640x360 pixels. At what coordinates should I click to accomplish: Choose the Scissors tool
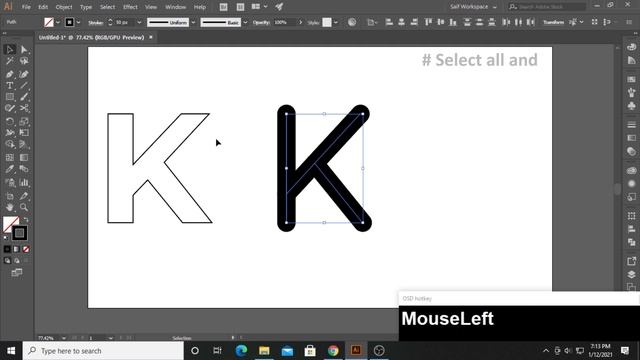[x=24, y=109]
